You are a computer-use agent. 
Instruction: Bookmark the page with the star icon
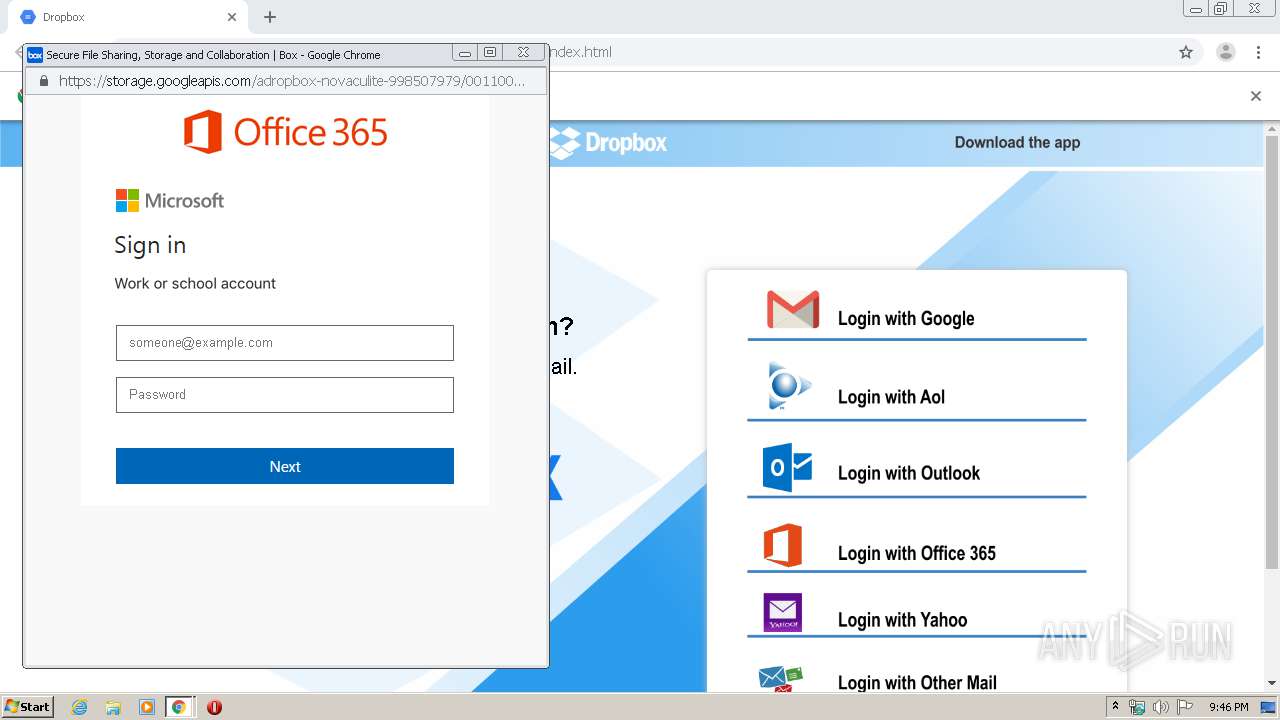coord(1186,52)
